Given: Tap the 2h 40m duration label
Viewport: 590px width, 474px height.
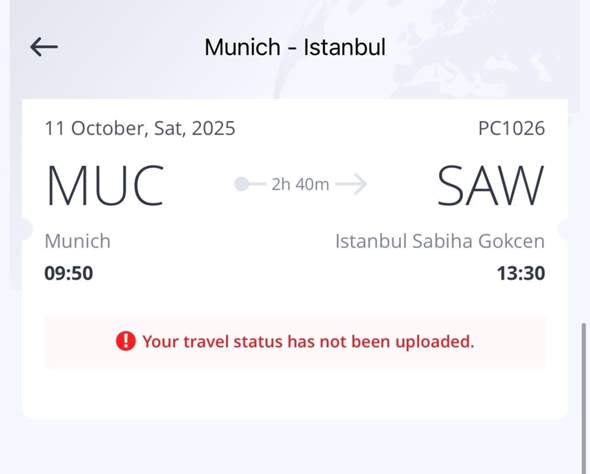Looking at the screenshot, I should pyautogui.click(x=300, y=184).
